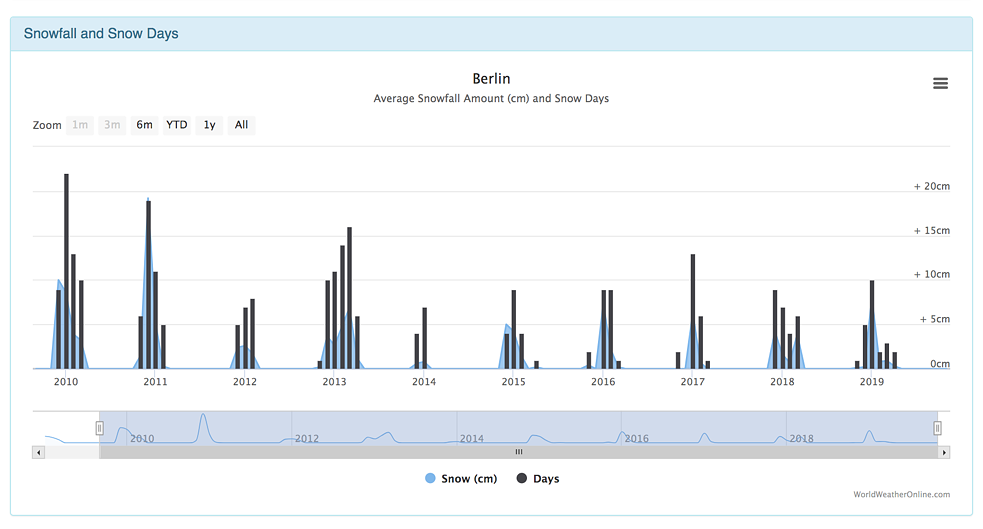Select the YTD zoom option
The image size is (983, 529).
pyautogui.click(x=176, y=125)
